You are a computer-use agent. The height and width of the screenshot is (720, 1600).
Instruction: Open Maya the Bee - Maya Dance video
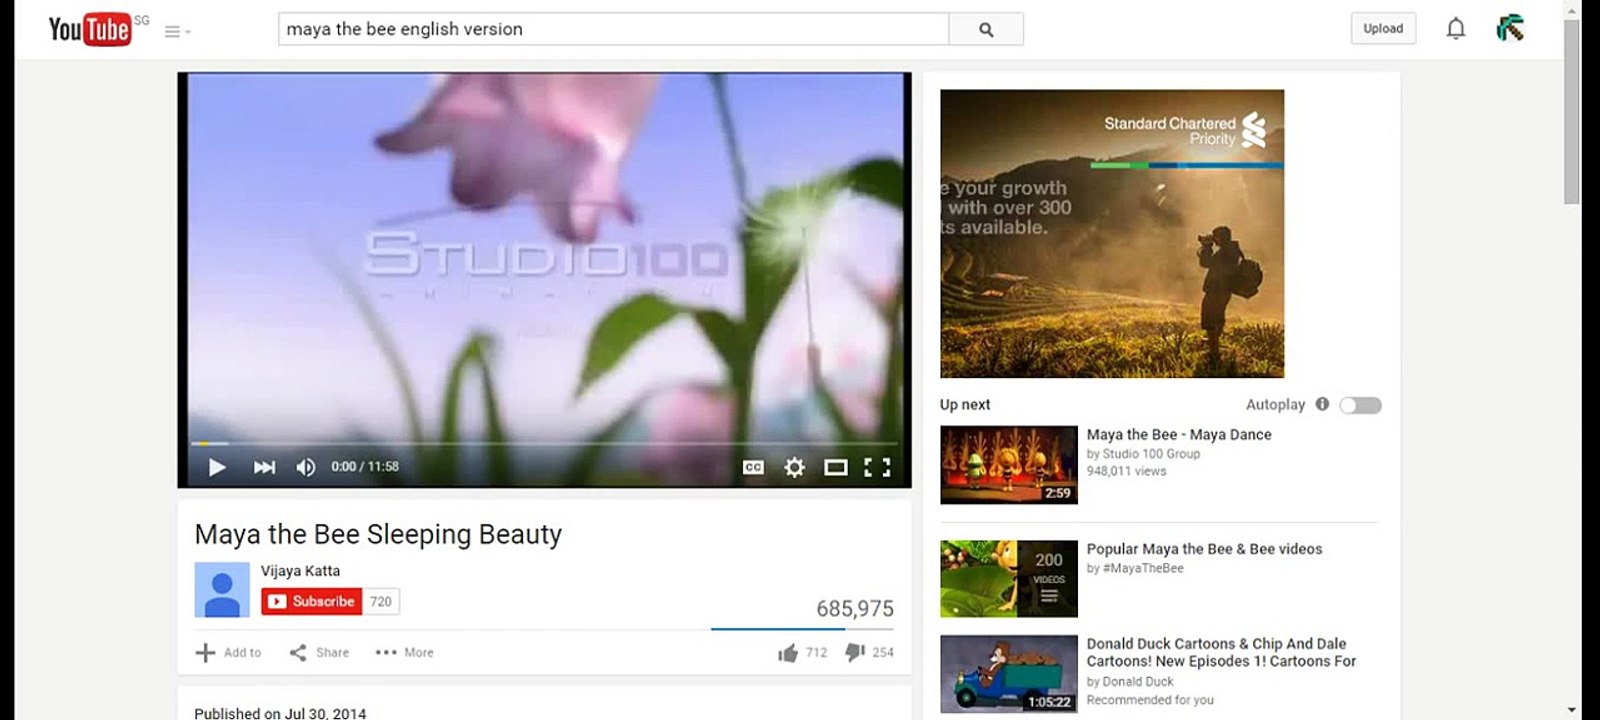click(x=1179, y=435)
